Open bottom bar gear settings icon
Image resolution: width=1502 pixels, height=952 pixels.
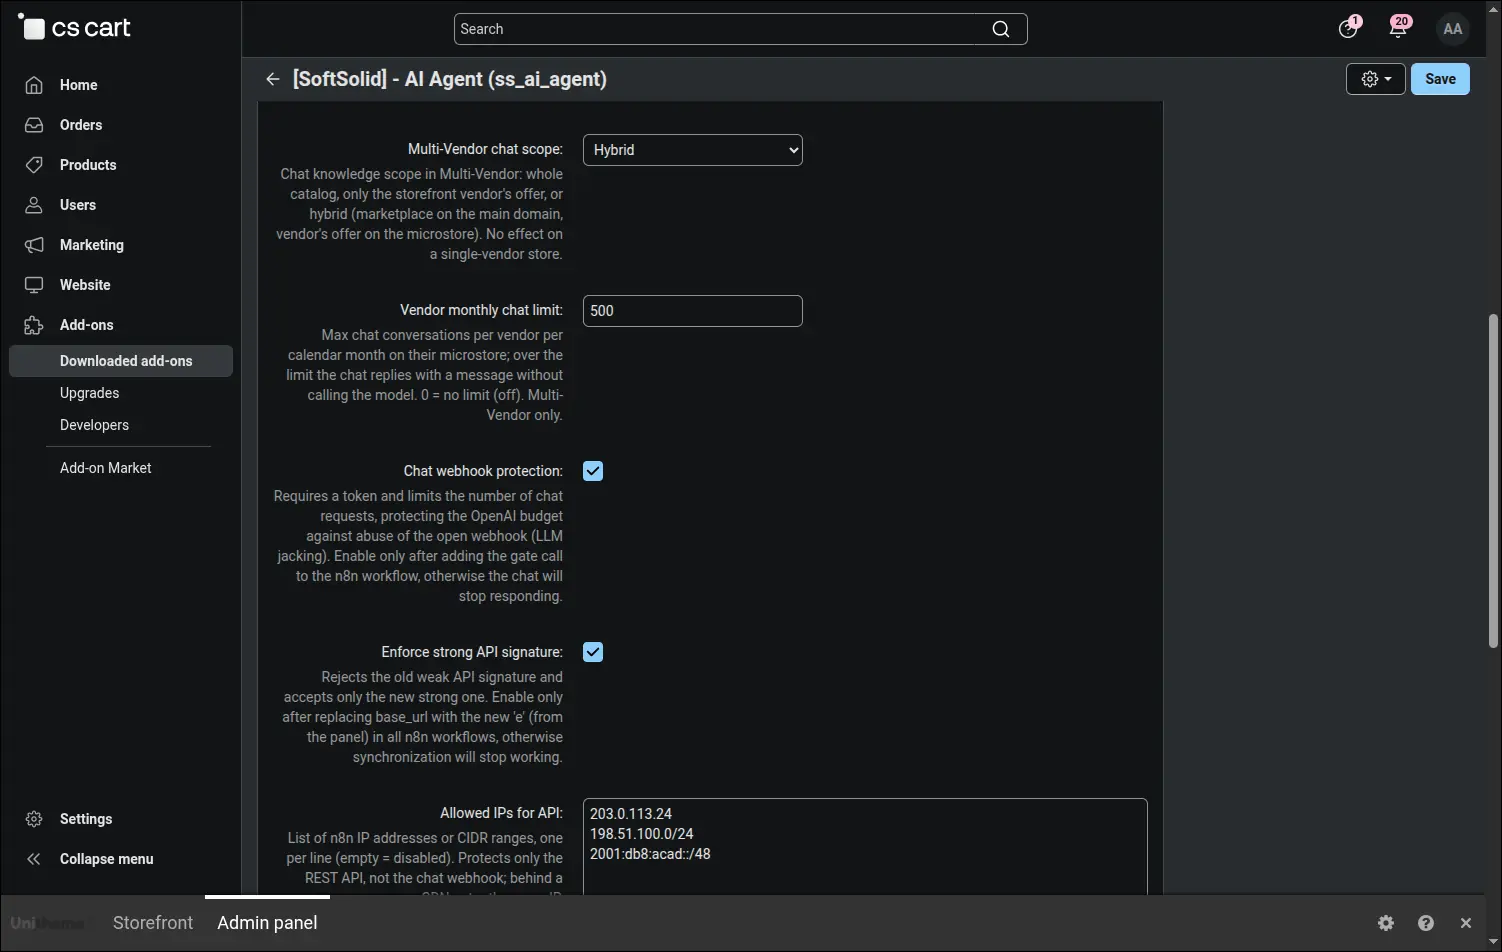1385,923
